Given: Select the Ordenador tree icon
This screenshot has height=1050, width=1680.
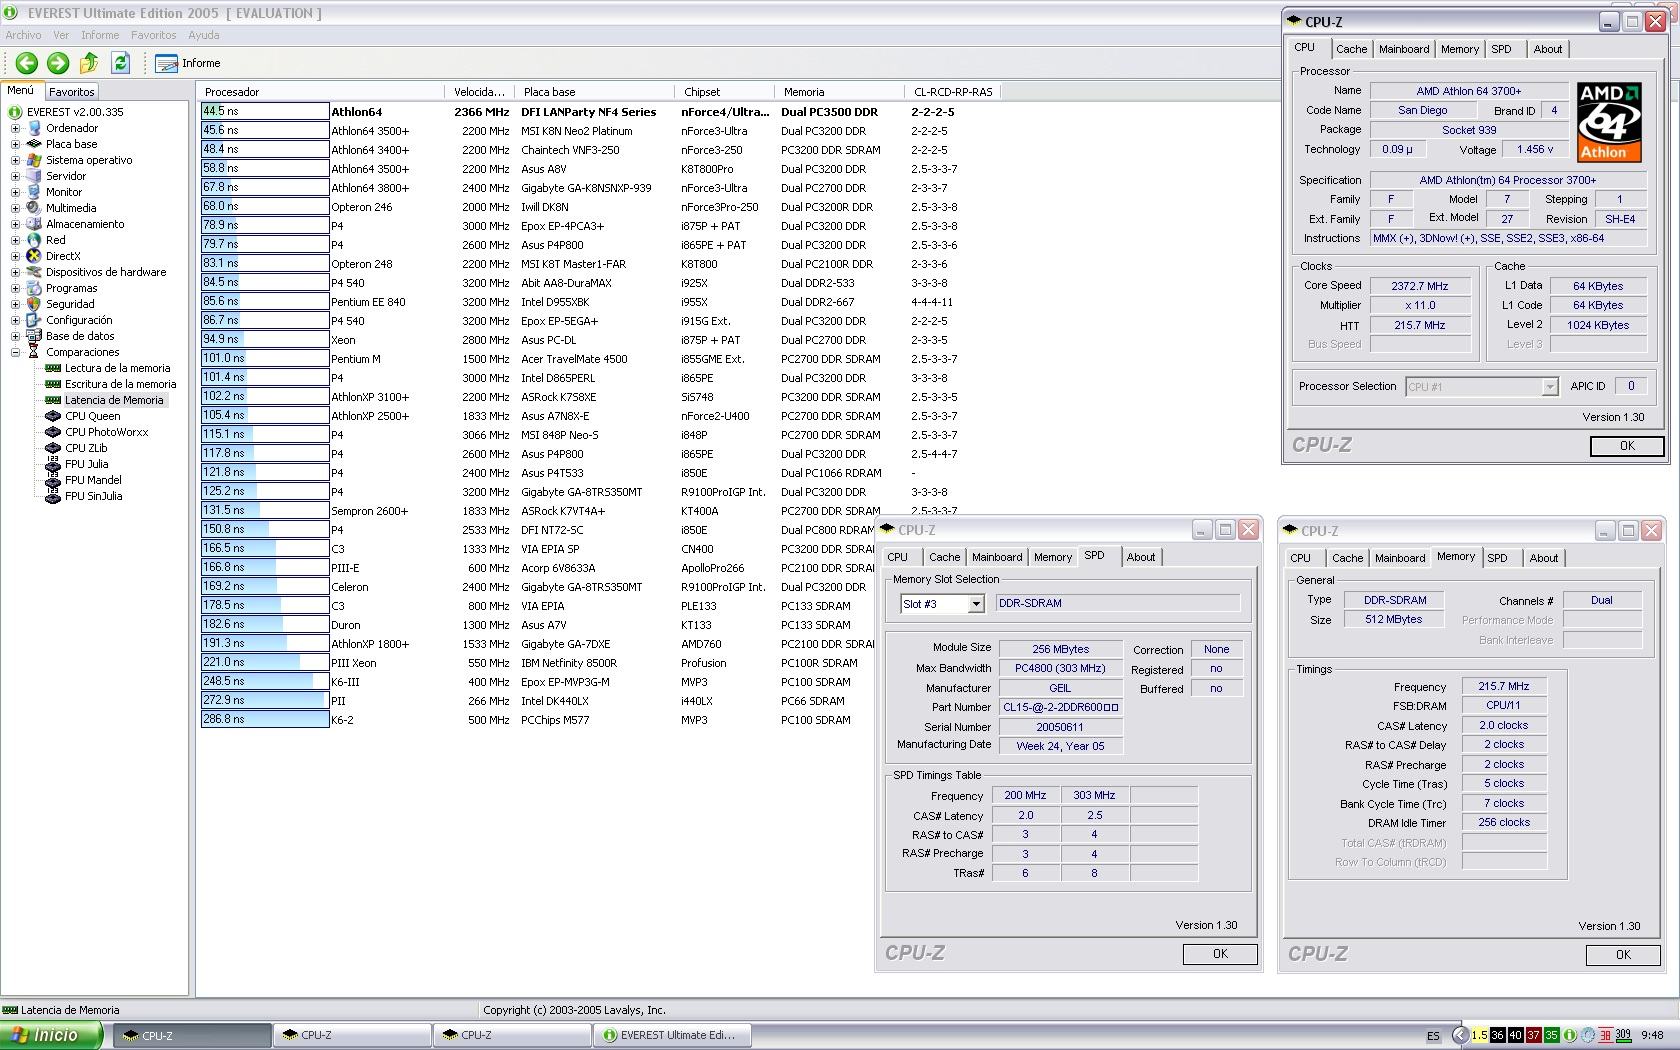Looking at the screenshot, I should (34, 128).
